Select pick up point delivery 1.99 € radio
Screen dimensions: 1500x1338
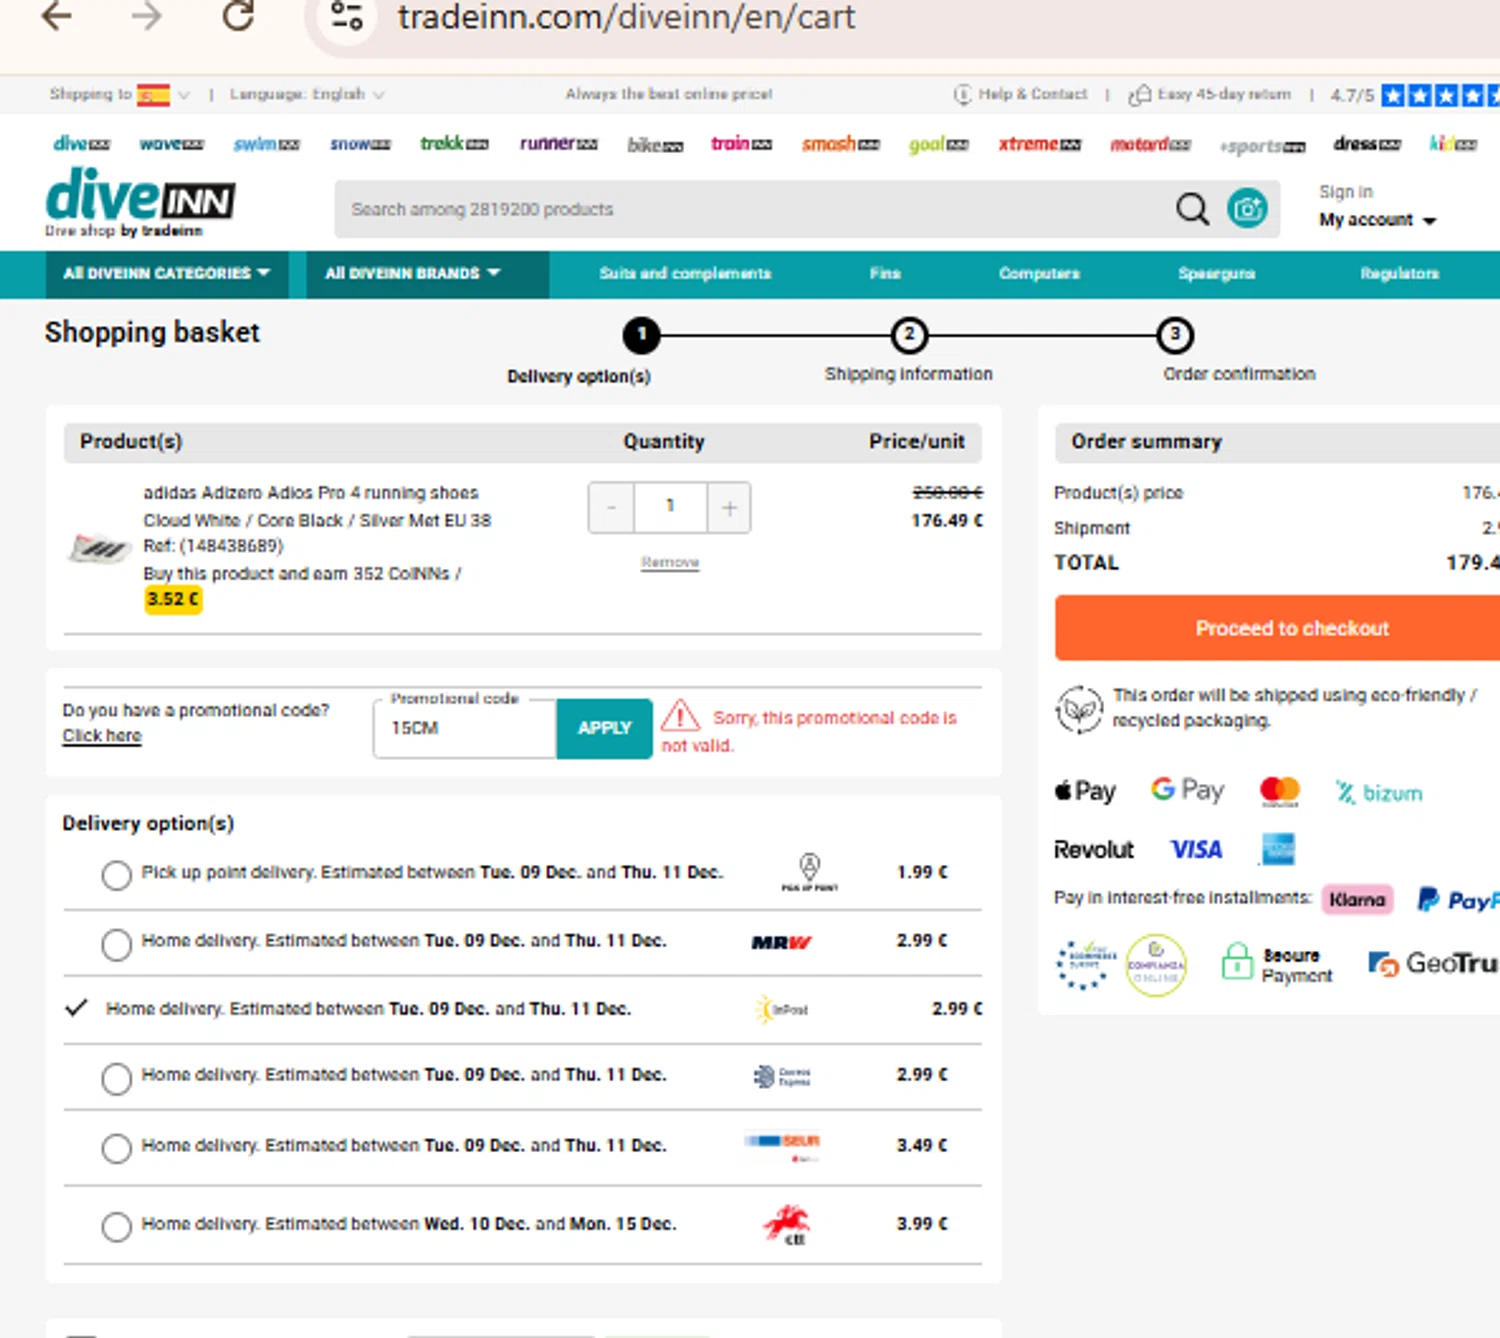116,875
